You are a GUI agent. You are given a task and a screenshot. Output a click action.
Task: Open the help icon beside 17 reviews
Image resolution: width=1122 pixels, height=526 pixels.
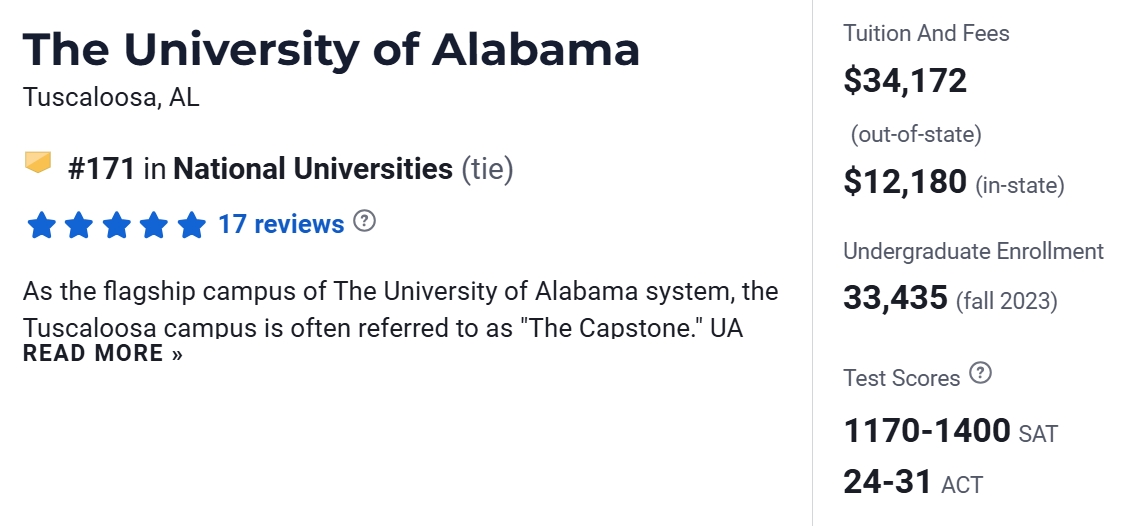[365, 221]
